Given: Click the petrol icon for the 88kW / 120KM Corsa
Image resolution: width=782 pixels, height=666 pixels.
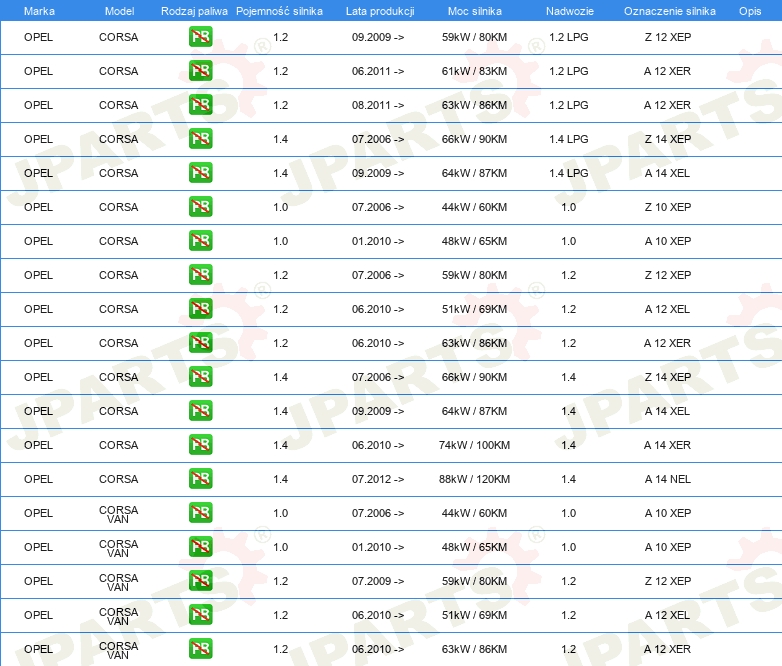Looking at the screenshot, I should 200,479.
